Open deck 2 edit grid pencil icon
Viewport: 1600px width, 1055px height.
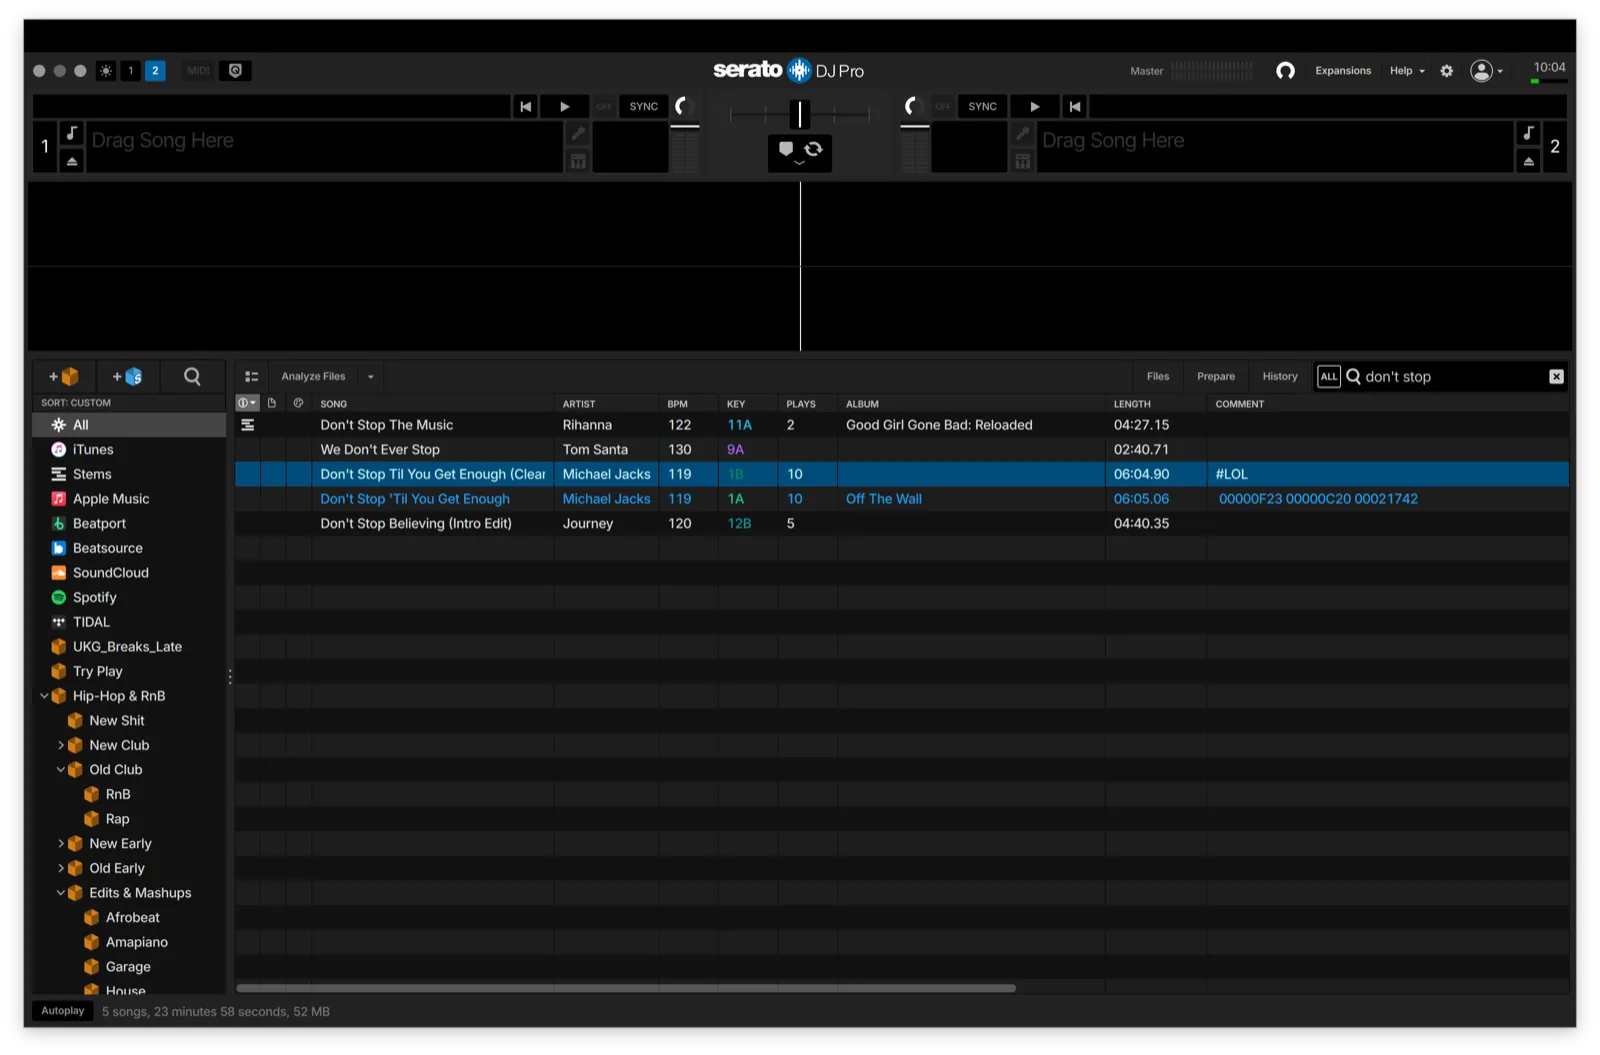coord(1022,133)
